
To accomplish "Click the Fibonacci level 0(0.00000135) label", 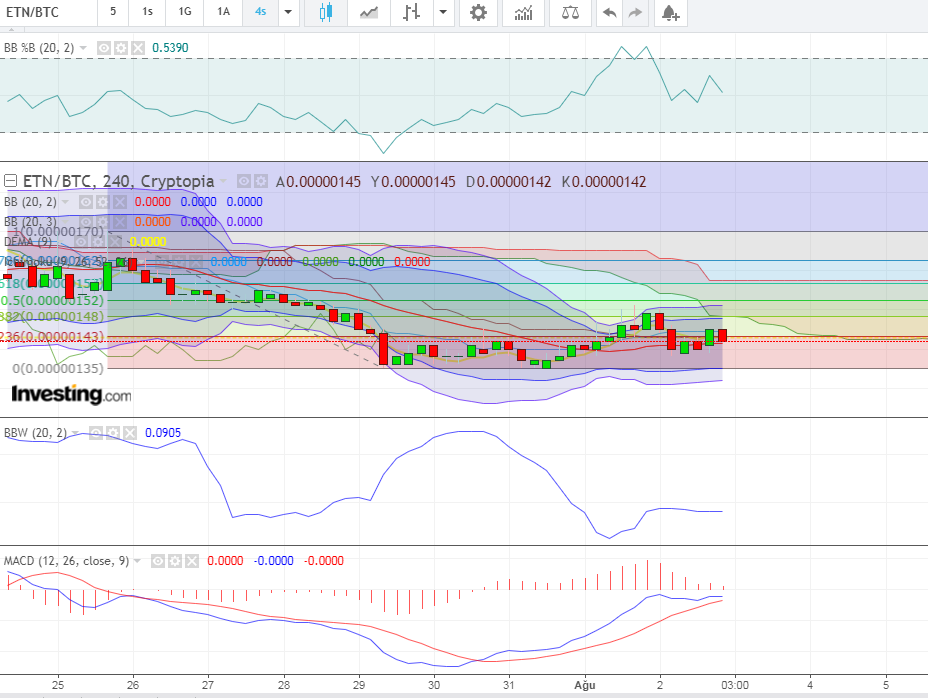I will click(58, 368).
